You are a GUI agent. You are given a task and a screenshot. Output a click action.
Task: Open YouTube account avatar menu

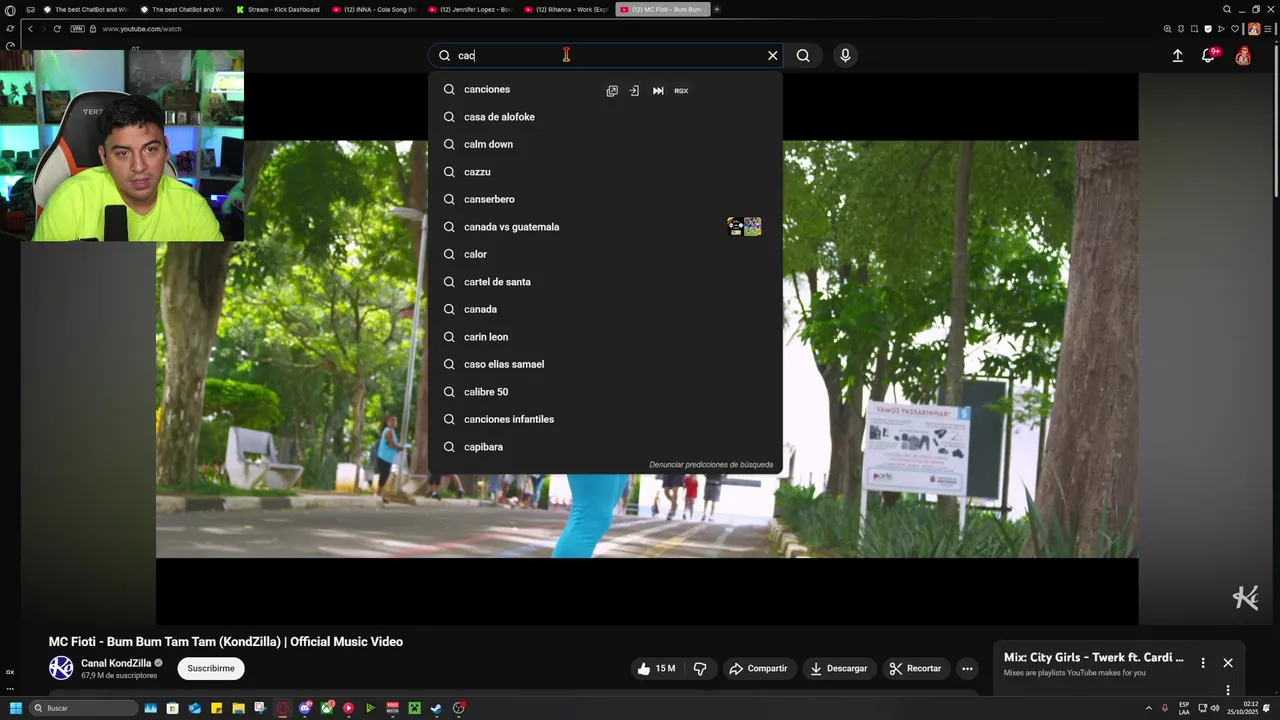point(1243,56)
